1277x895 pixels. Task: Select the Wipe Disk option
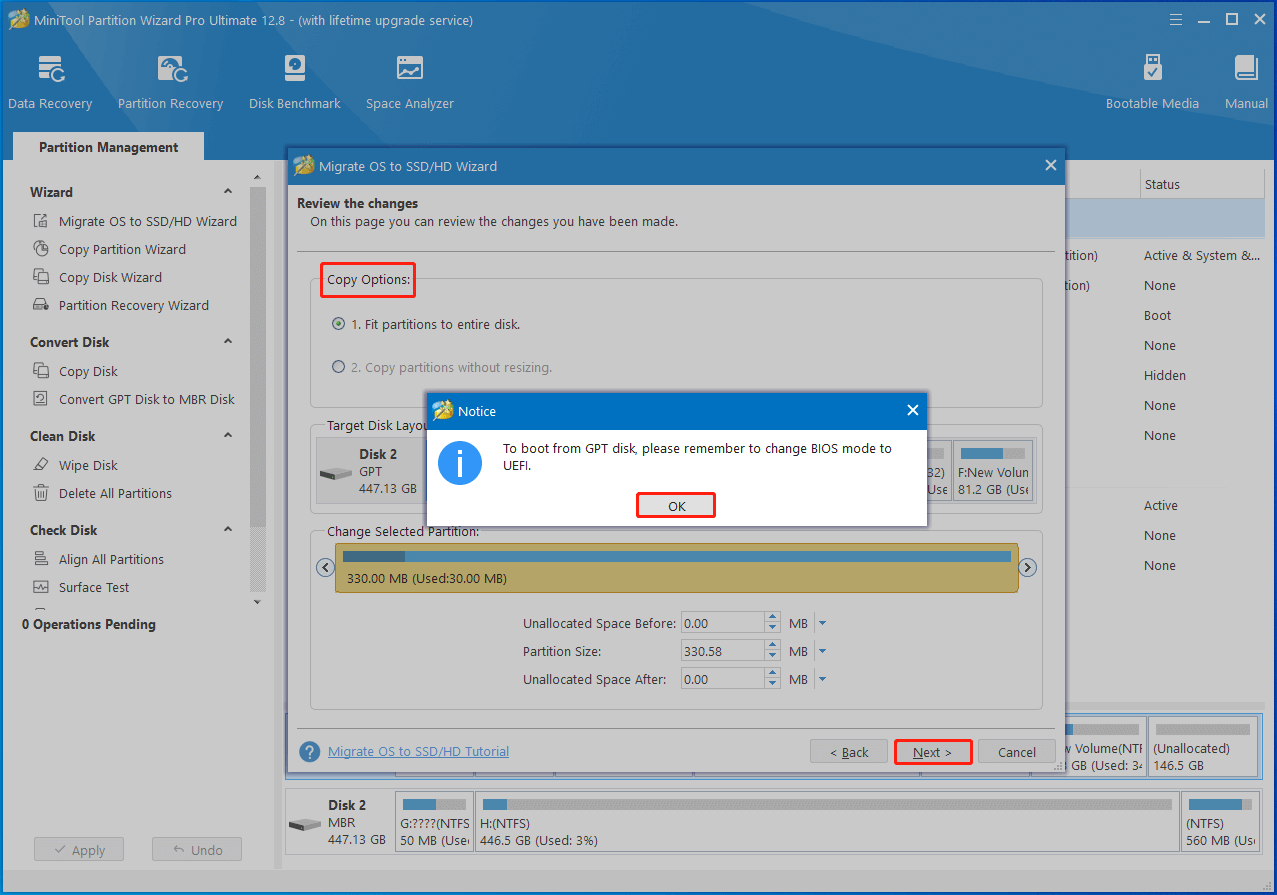90,465
